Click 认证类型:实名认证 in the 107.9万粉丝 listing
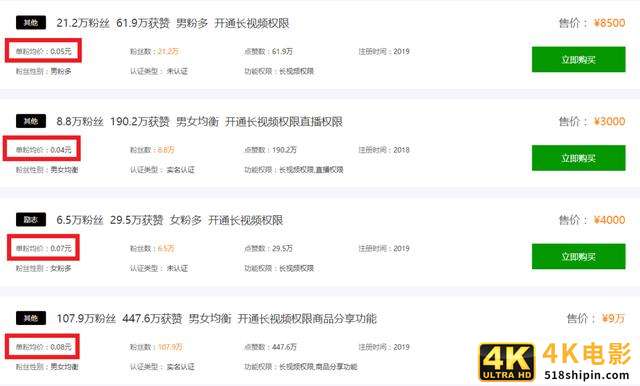The image size is (640, 386). 162,366
